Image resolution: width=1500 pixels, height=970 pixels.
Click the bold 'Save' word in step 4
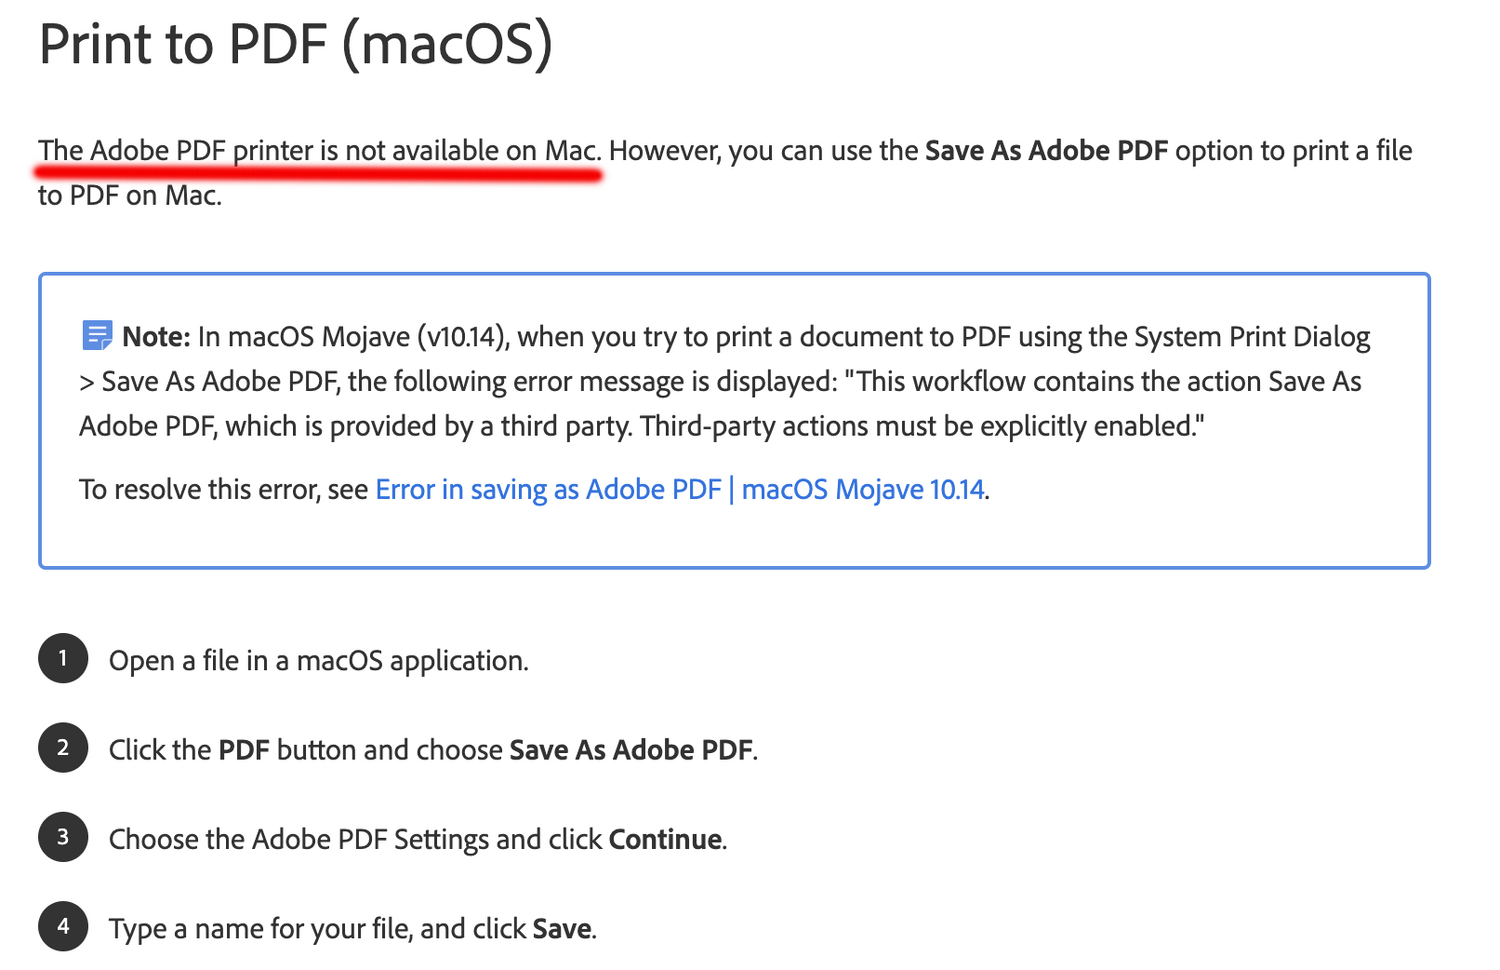point(562,929)
